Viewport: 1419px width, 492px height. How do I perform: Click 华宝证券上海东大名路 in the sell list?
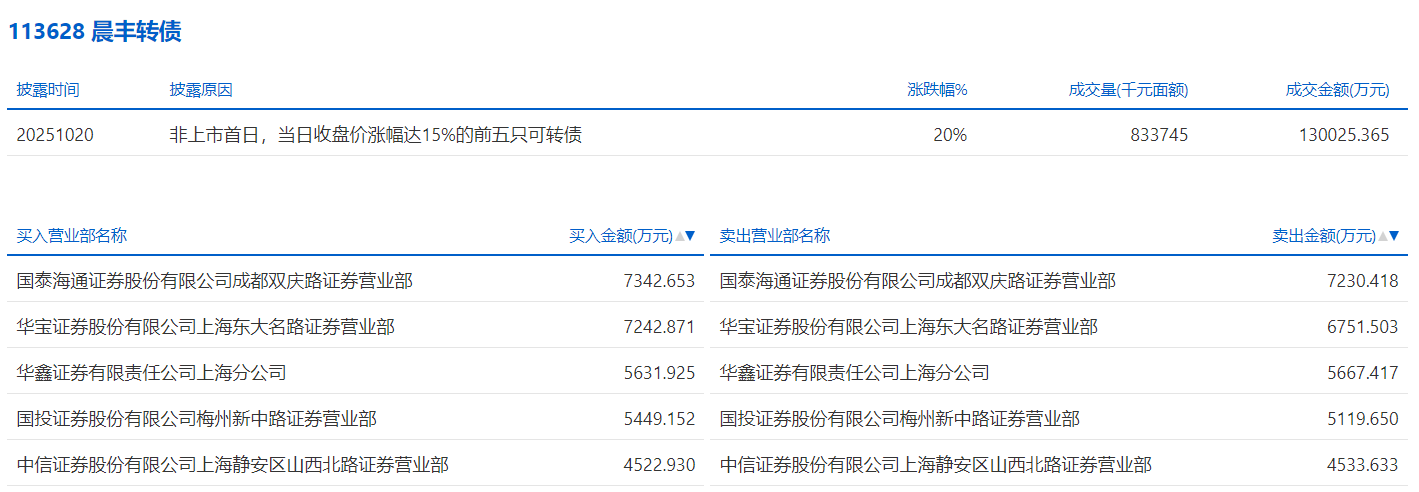tap(908, 327)
